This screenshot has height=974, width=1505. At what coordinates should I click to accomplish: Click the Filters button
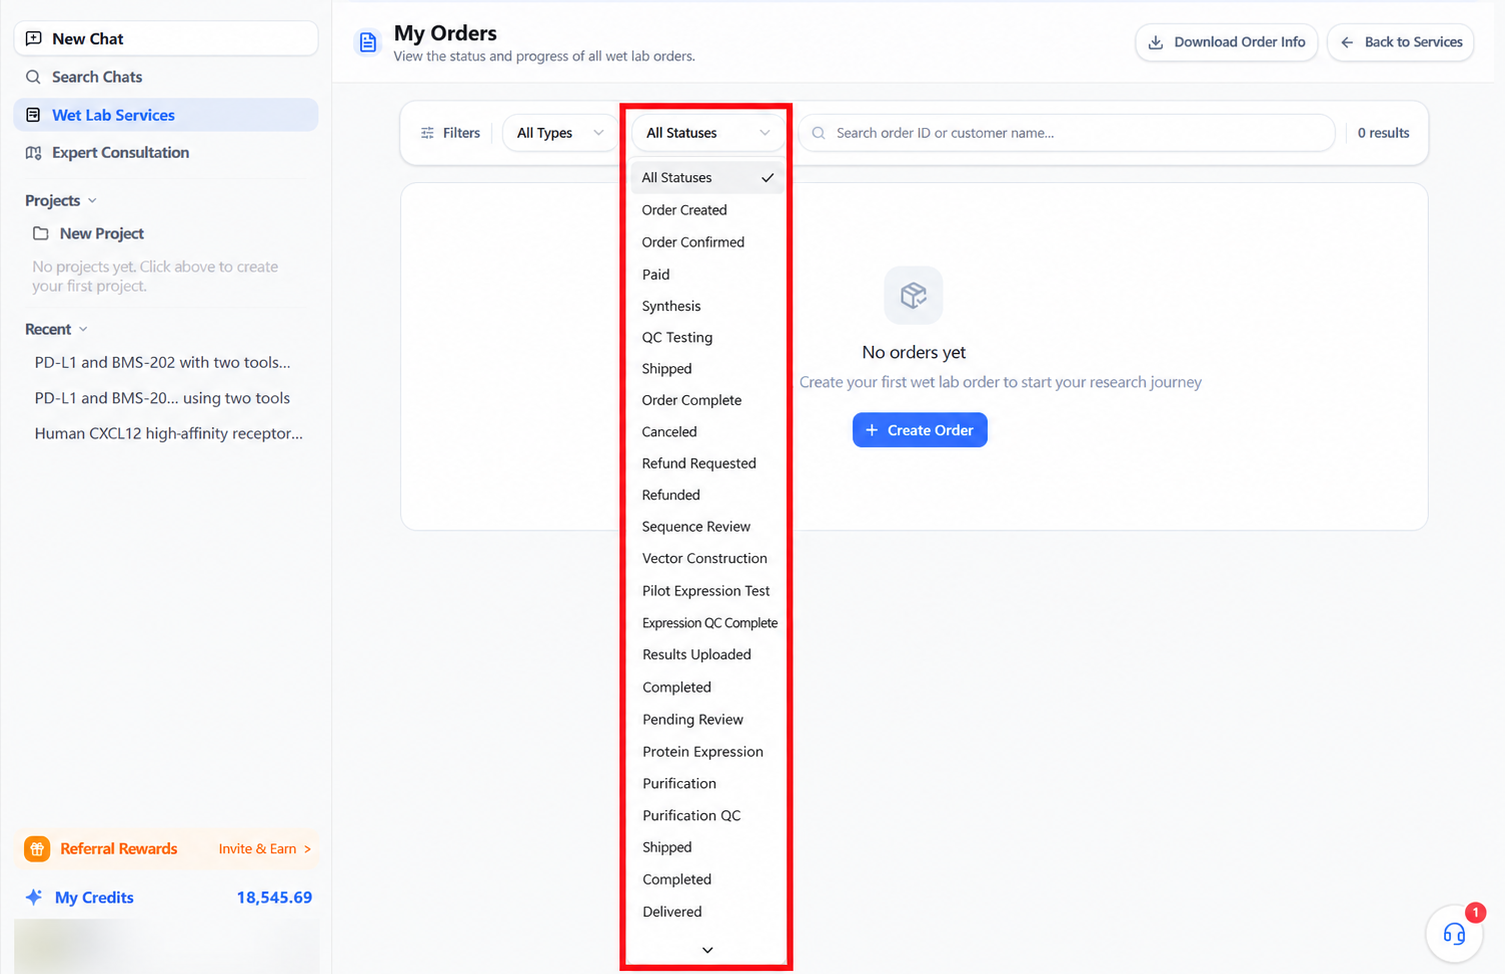pos(450,133)
